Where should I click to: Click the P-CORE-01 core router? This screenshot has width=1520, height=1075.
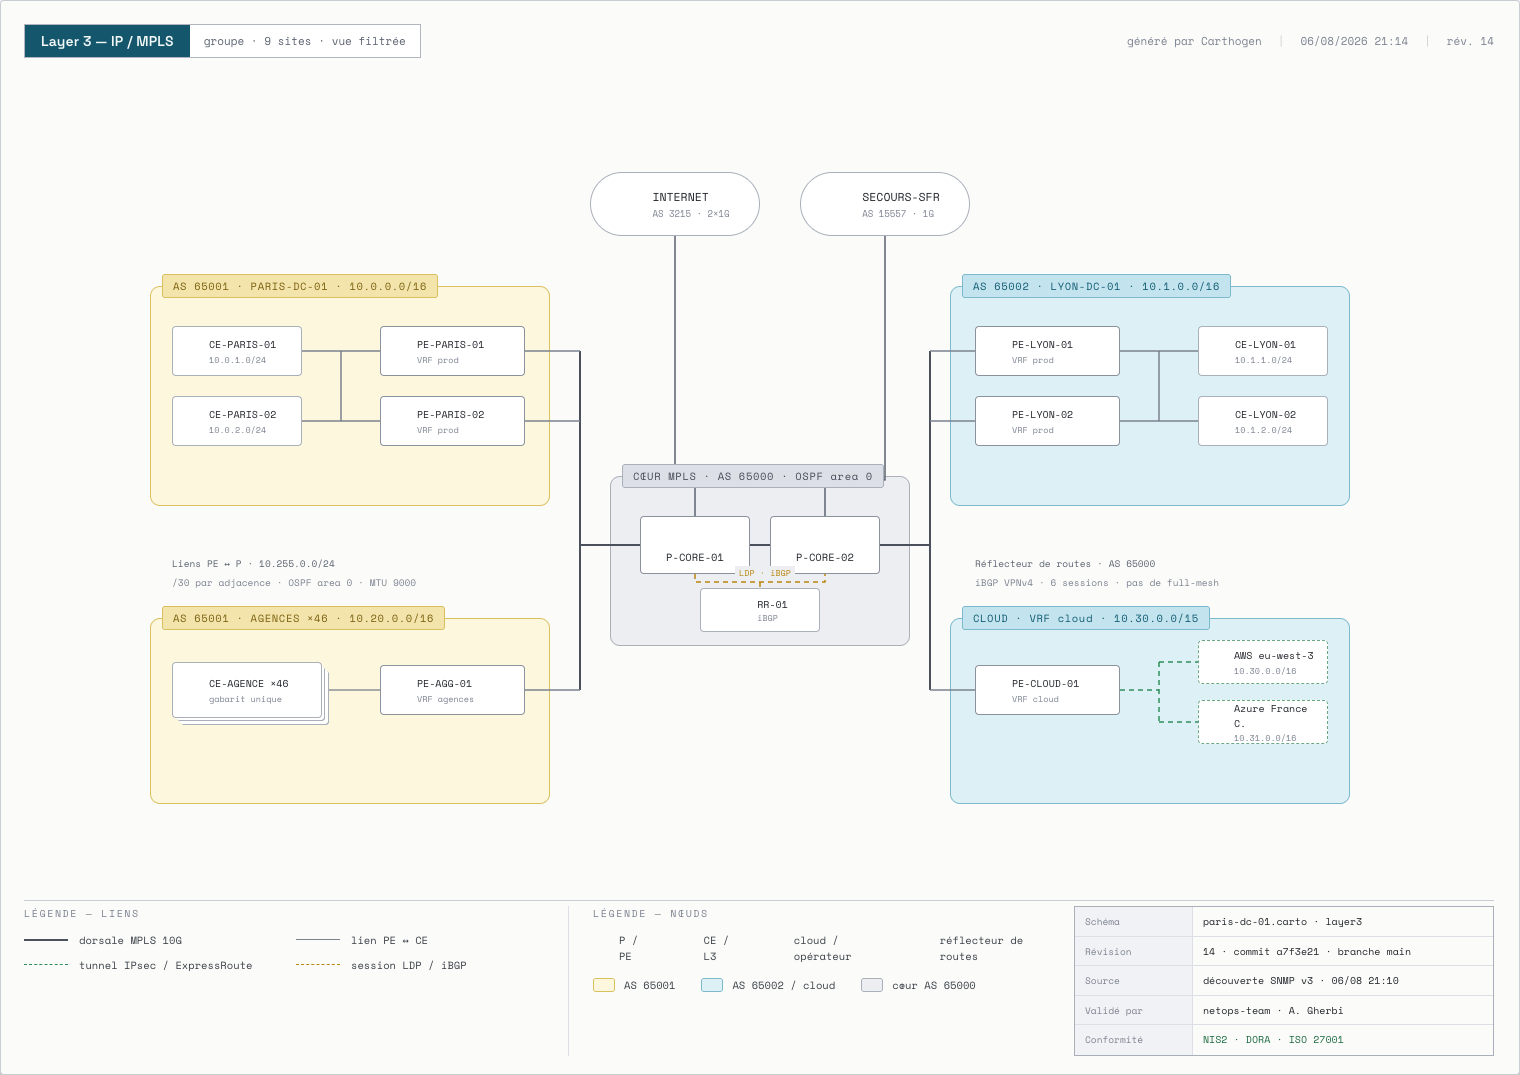click(695, 545)
